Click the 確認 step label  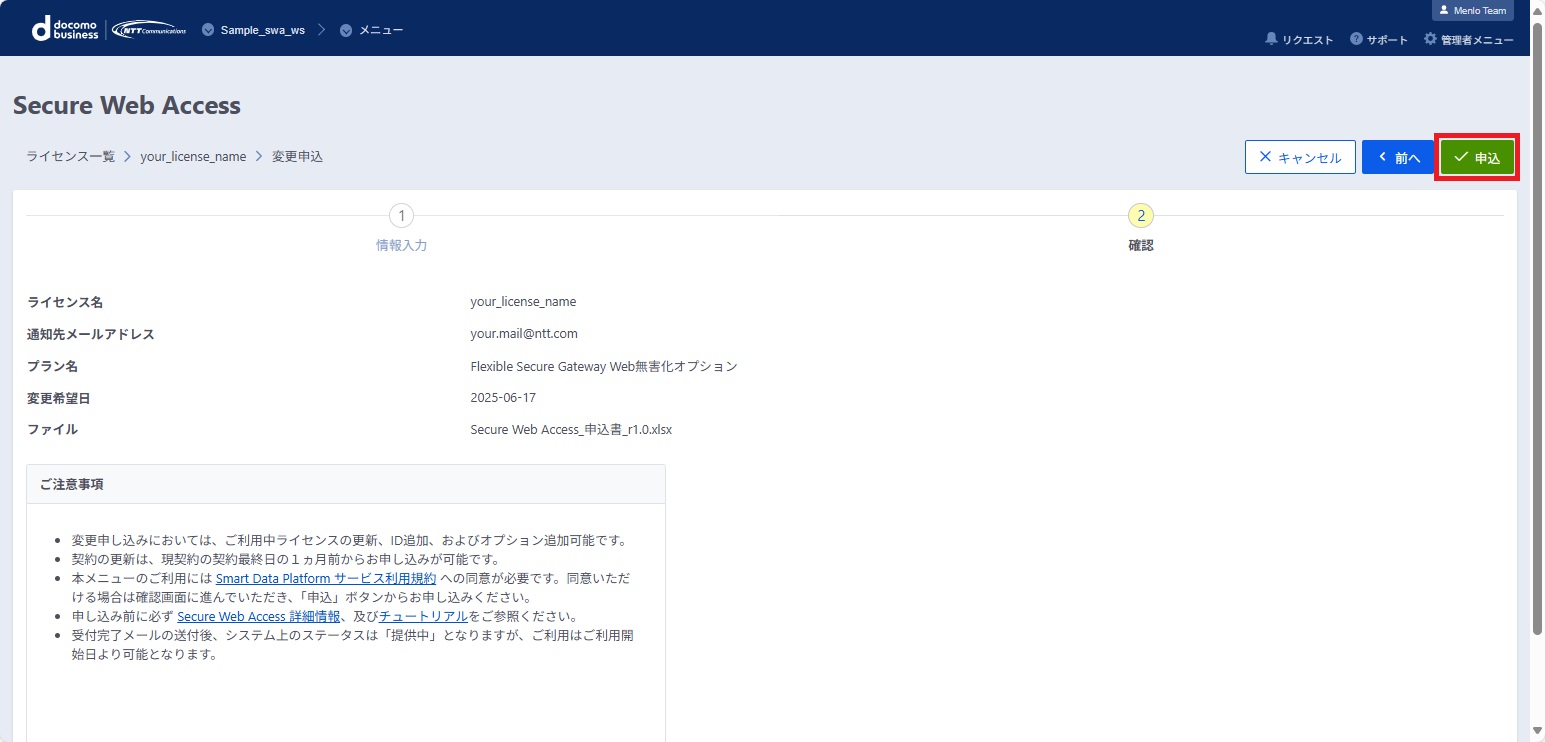[x=1140, y=245]
